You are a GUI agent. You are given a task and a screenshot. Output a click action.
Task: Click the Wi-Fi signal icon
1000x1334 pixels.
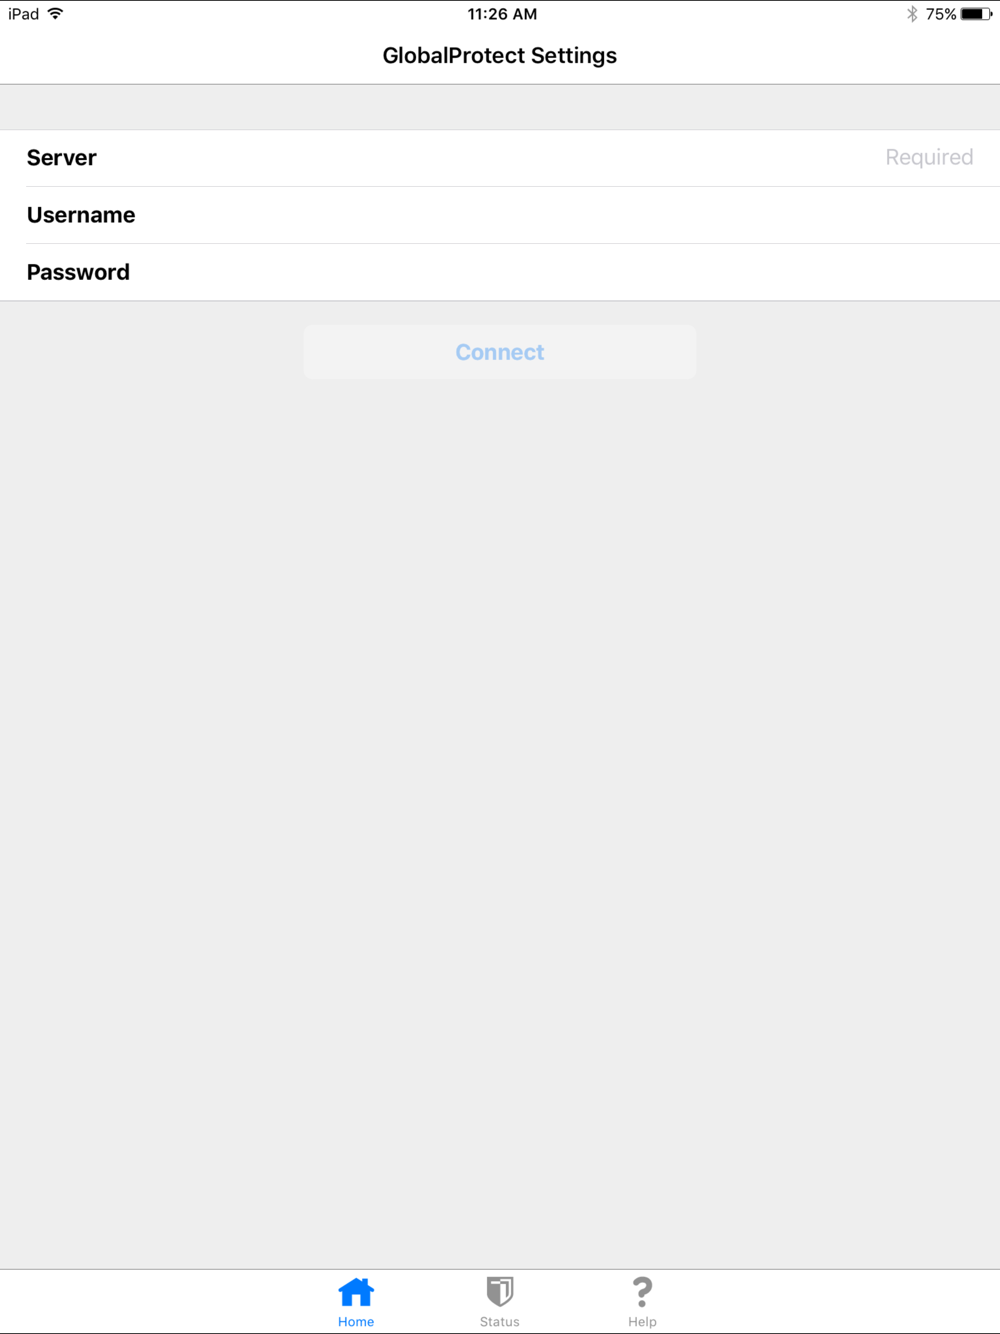coord(55,14)
